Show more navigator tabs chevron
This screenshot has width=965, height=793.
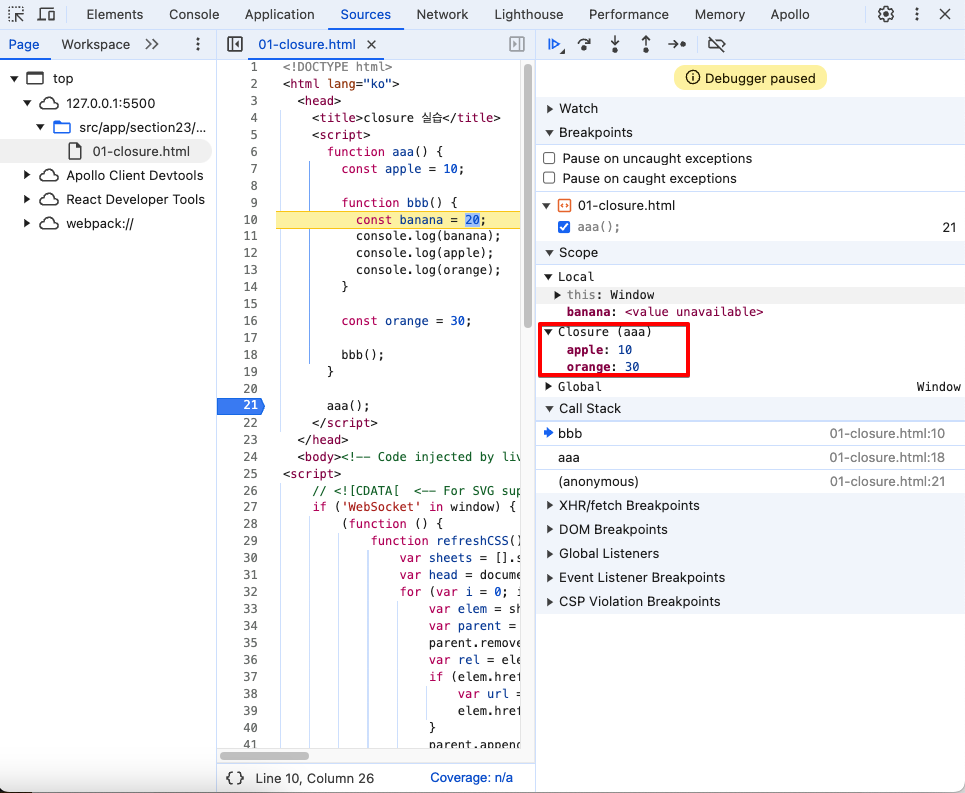click(x=152, y=44)
